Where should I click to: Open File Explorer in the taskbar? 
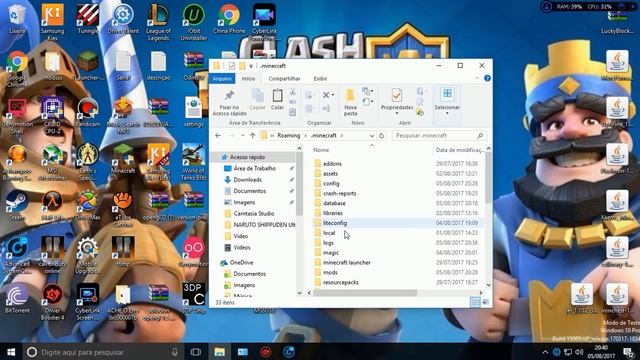tap(220, 352)
